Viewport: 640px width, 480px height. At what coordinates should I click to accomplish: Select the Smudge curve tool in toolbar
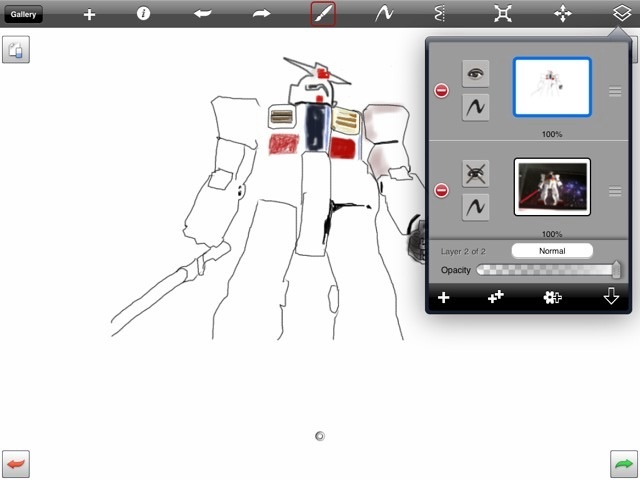384,14
